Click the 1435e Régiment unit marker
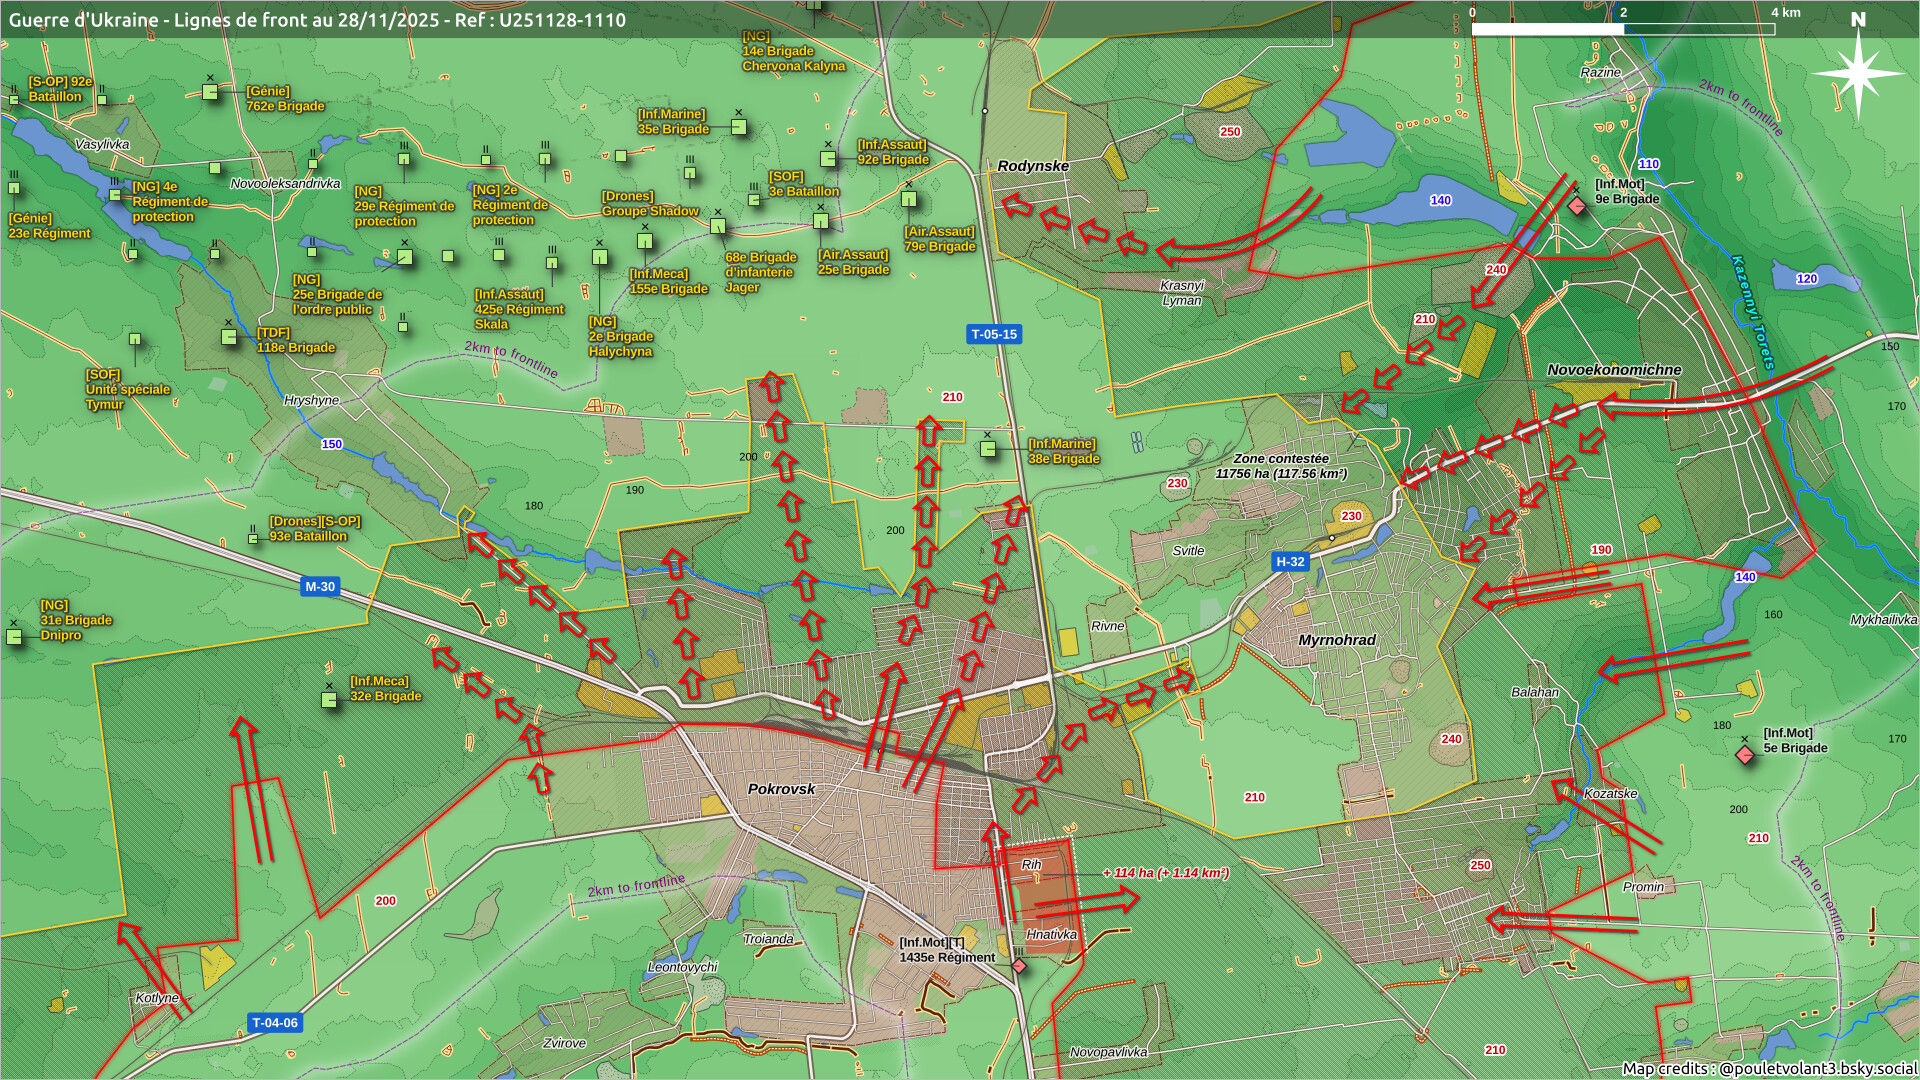Viewport: 1920px width, 1080px height. pos(1018,966)
